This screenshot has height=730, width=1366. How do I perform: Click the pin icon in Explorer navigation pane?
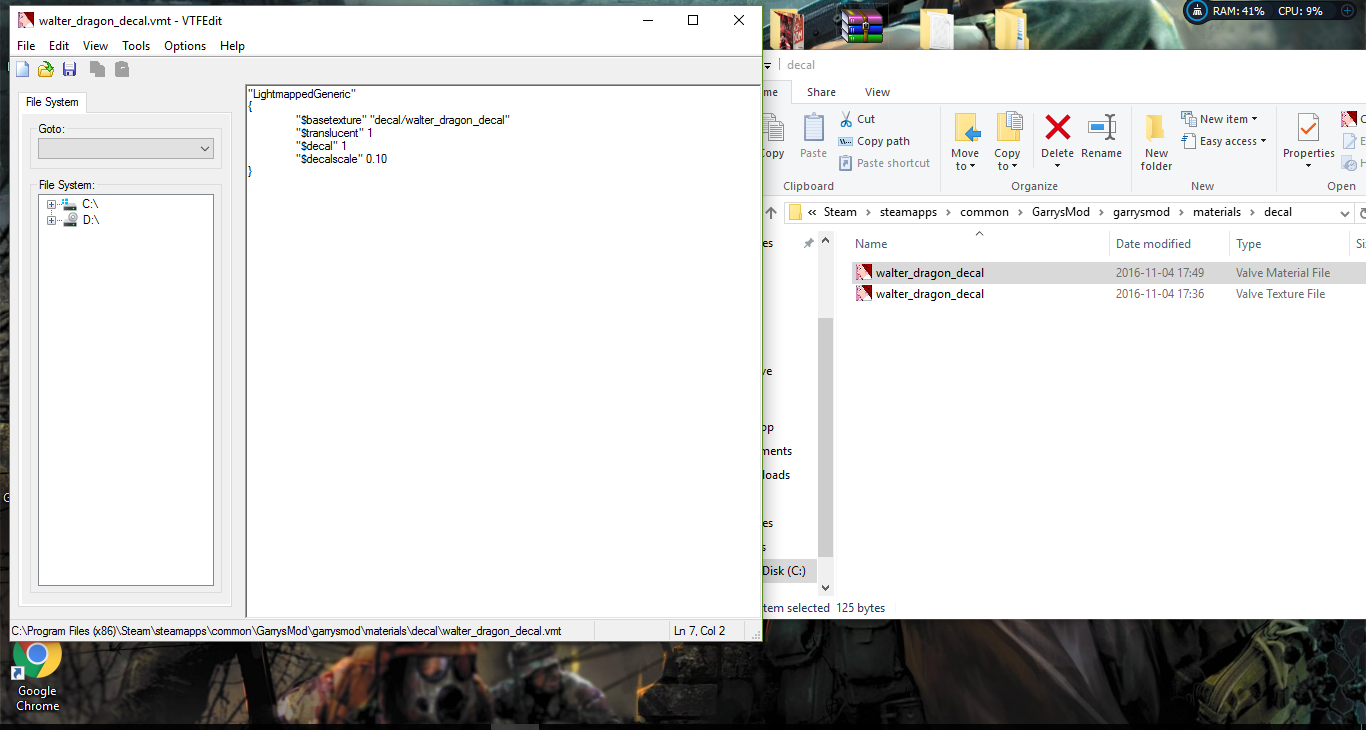click(808, 243)
